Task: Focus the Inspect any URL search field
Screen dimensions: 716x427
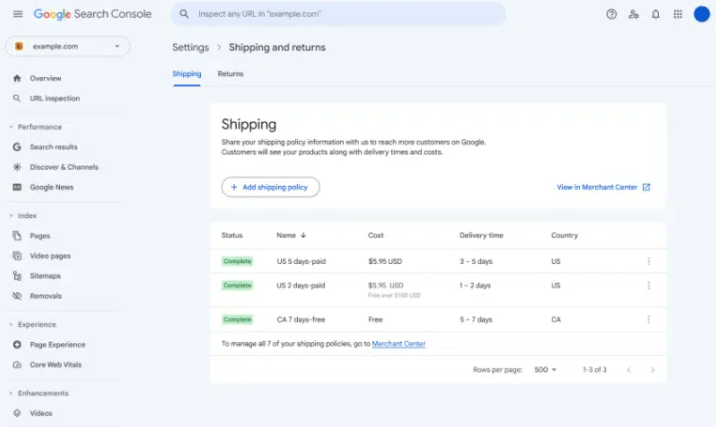Action: click(x=338, y=14)
